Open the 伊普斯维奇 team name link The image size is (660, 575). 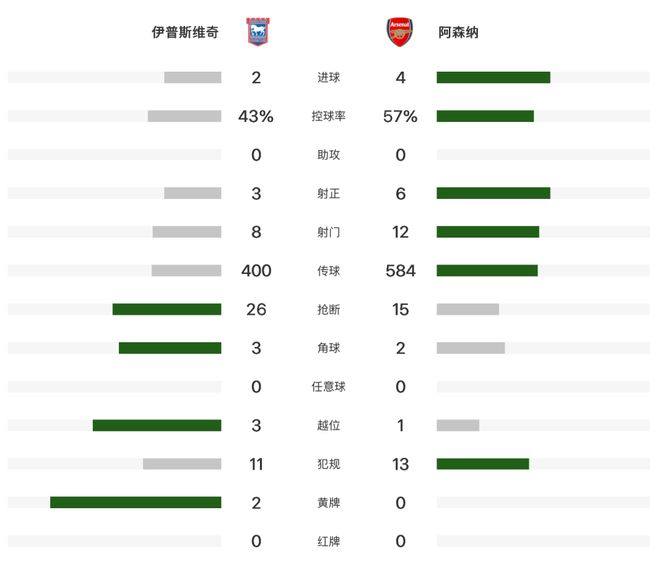click(185, 32)
